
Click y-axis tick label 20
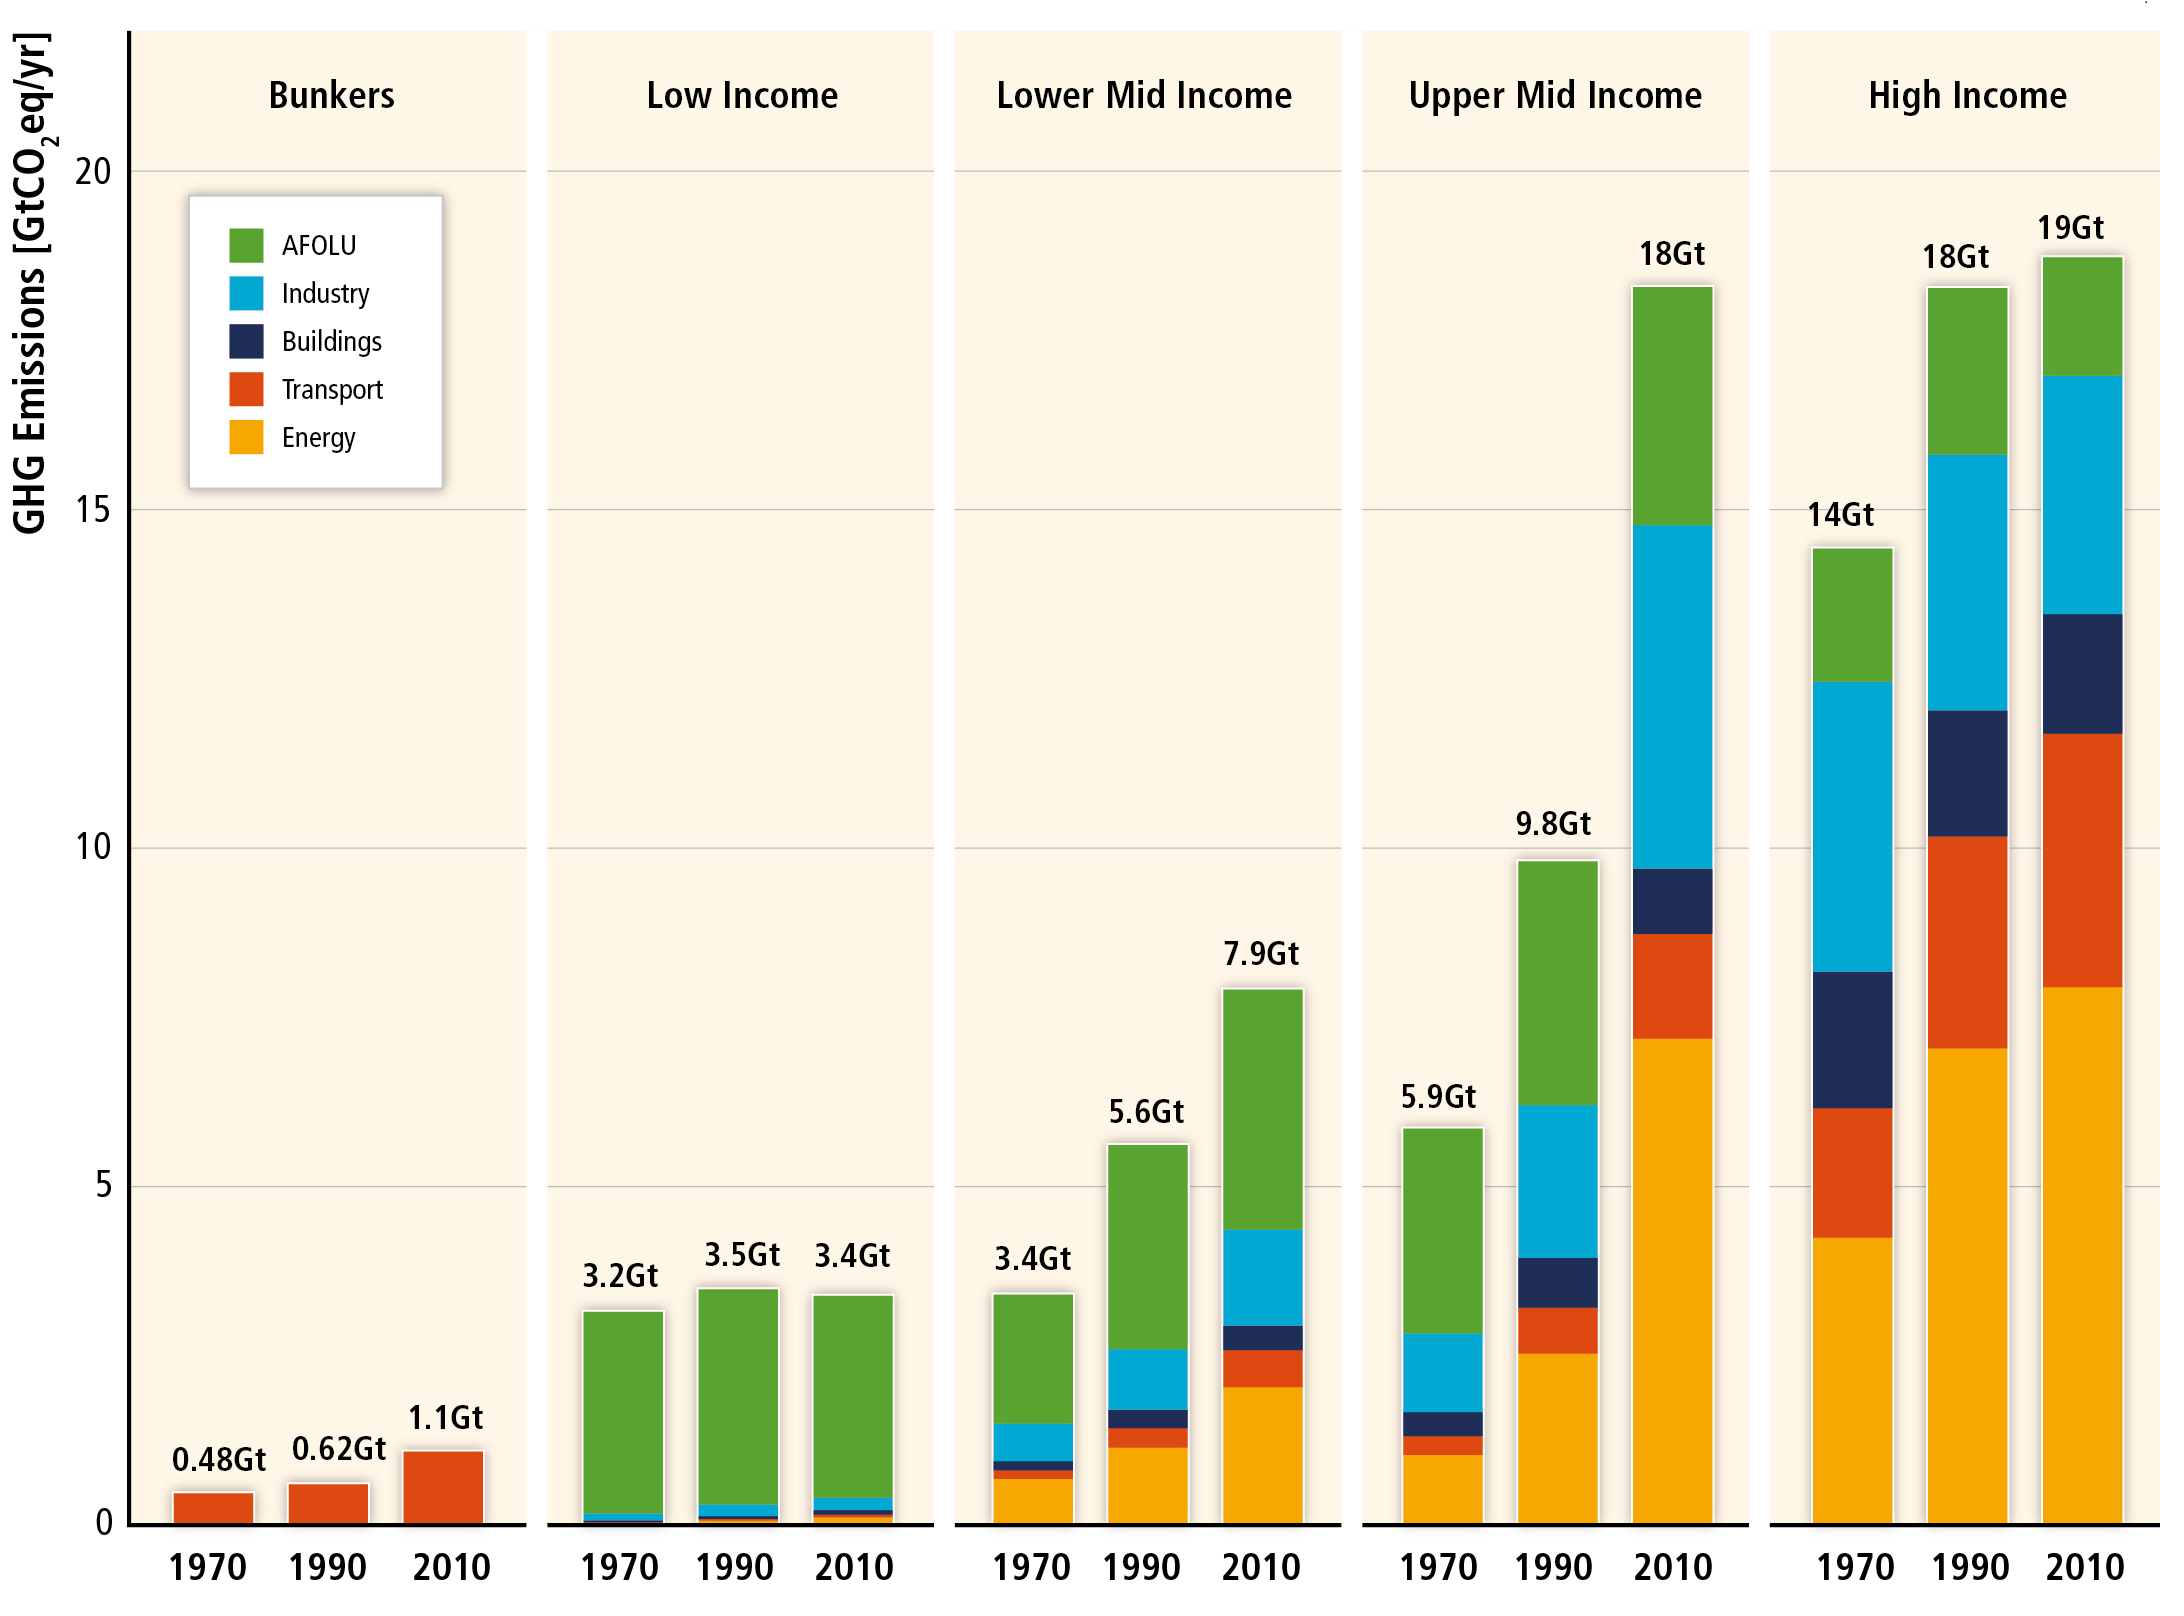coord(93,172)
